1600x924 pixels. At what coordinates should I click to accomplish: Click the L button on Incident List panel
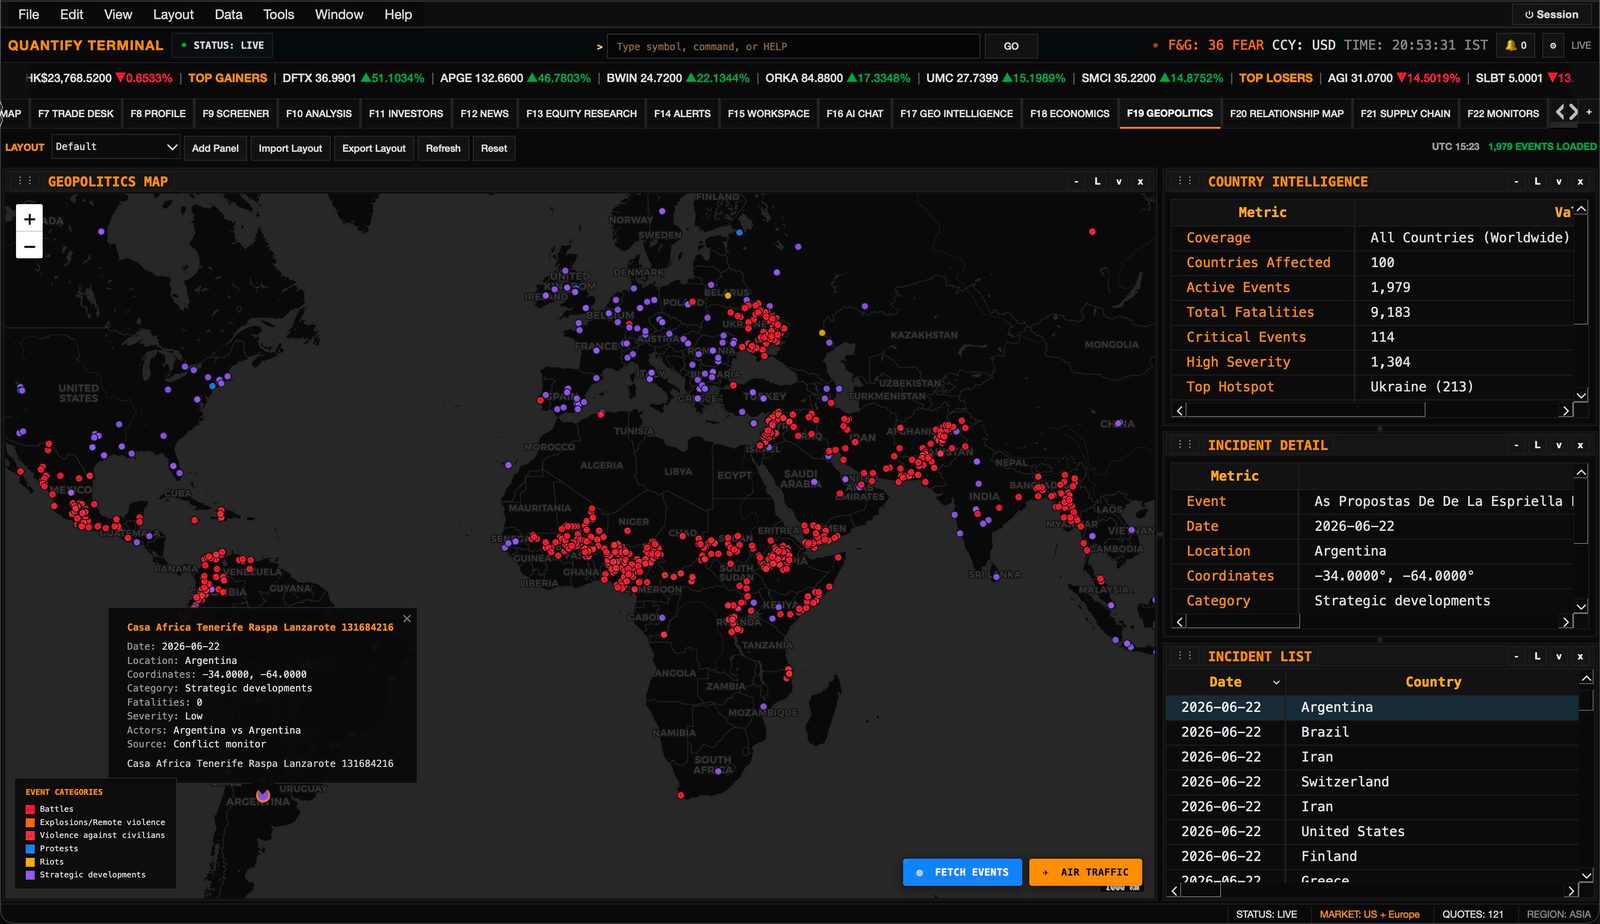point(1537,656)
